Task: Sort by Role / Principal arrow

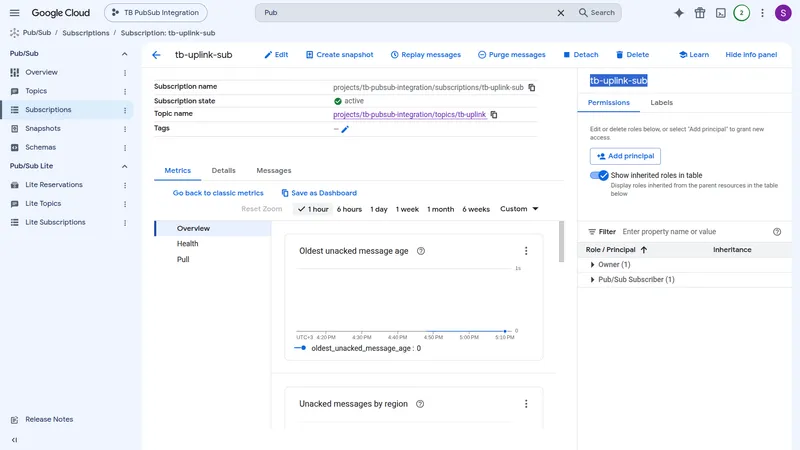Action: click(644, 250)
